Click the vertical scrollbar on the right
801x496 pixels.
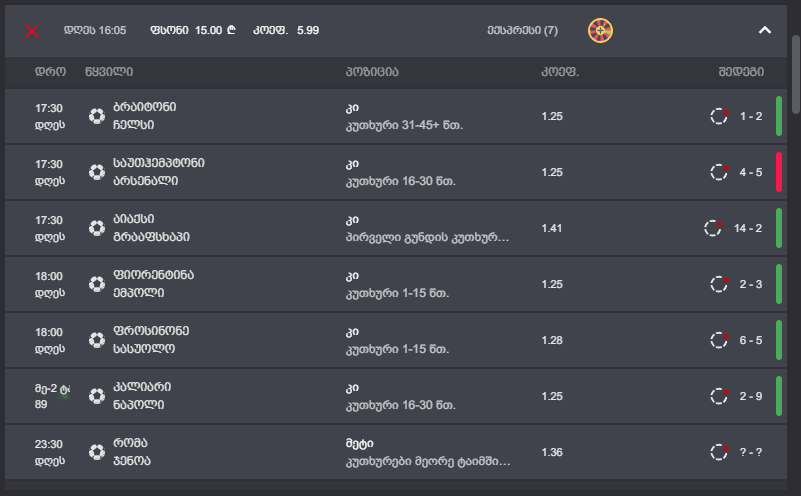click(x=795, y=80)
